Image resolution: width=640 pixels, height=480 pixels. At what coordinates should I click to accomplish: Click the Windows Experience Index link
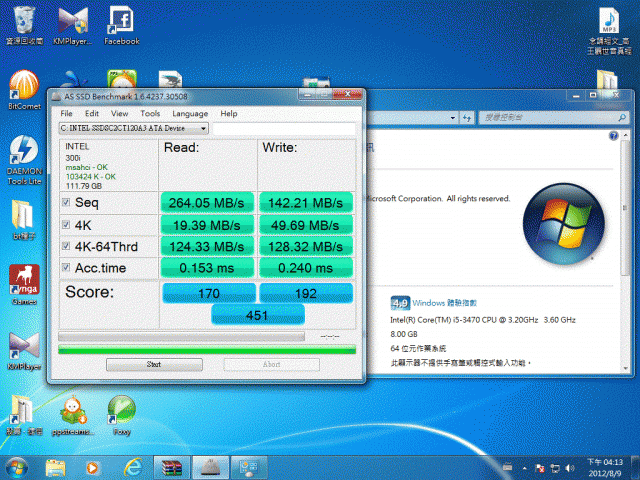[444, 303]
